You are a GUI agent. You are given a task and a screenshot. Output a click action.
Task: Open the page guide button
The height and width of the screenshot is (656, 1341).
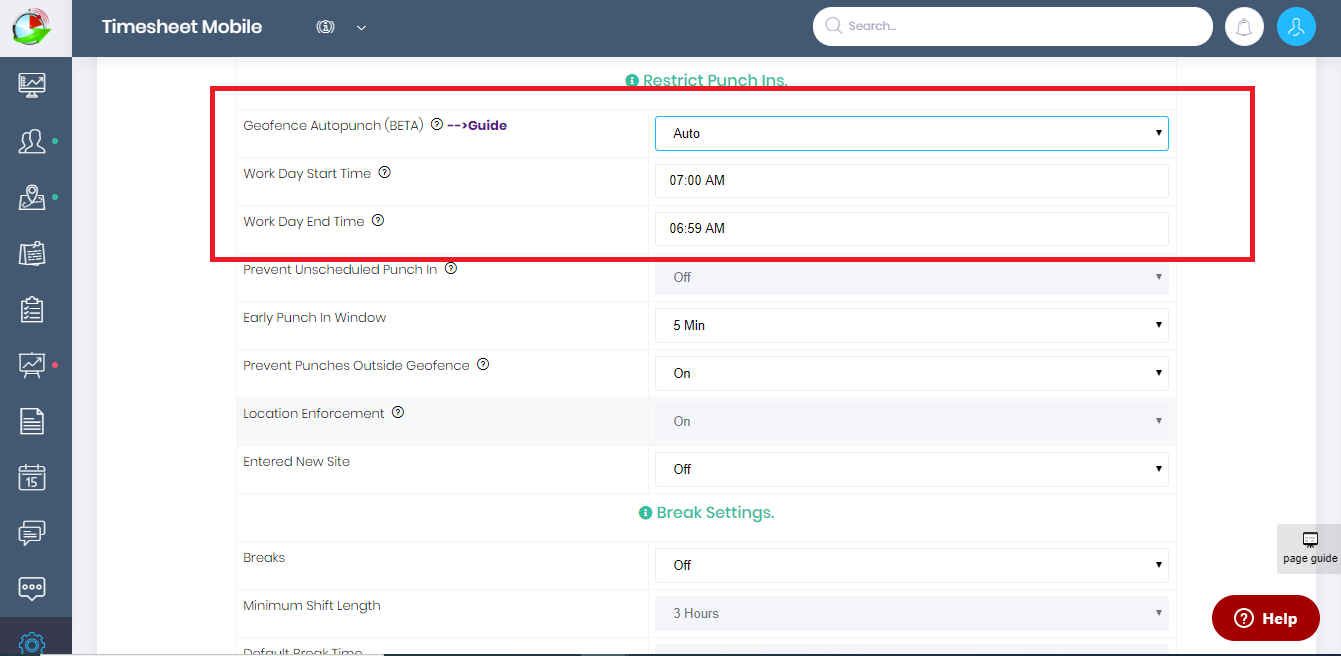(x=1309, y=548)
